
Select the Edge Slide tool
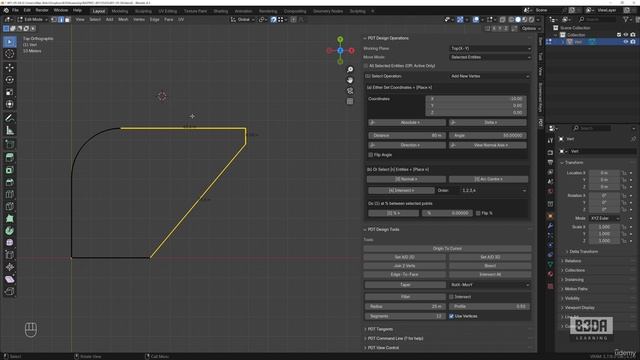[9, 255]
